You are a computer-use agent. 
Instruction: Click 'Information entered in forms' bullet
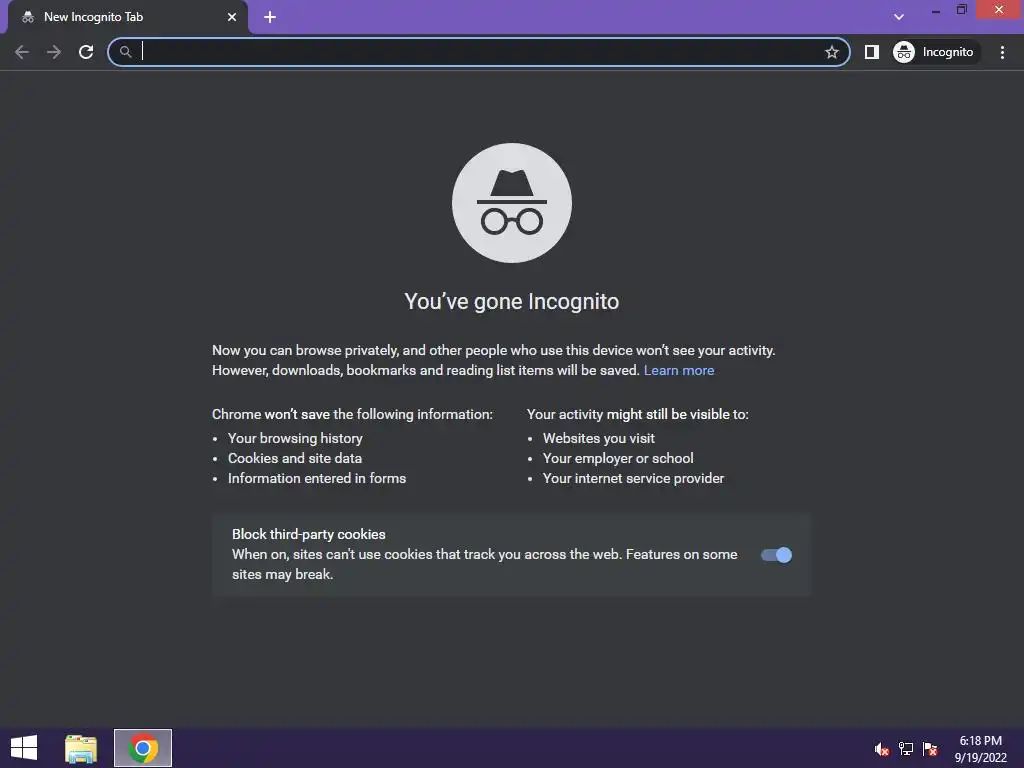point(317,479)
